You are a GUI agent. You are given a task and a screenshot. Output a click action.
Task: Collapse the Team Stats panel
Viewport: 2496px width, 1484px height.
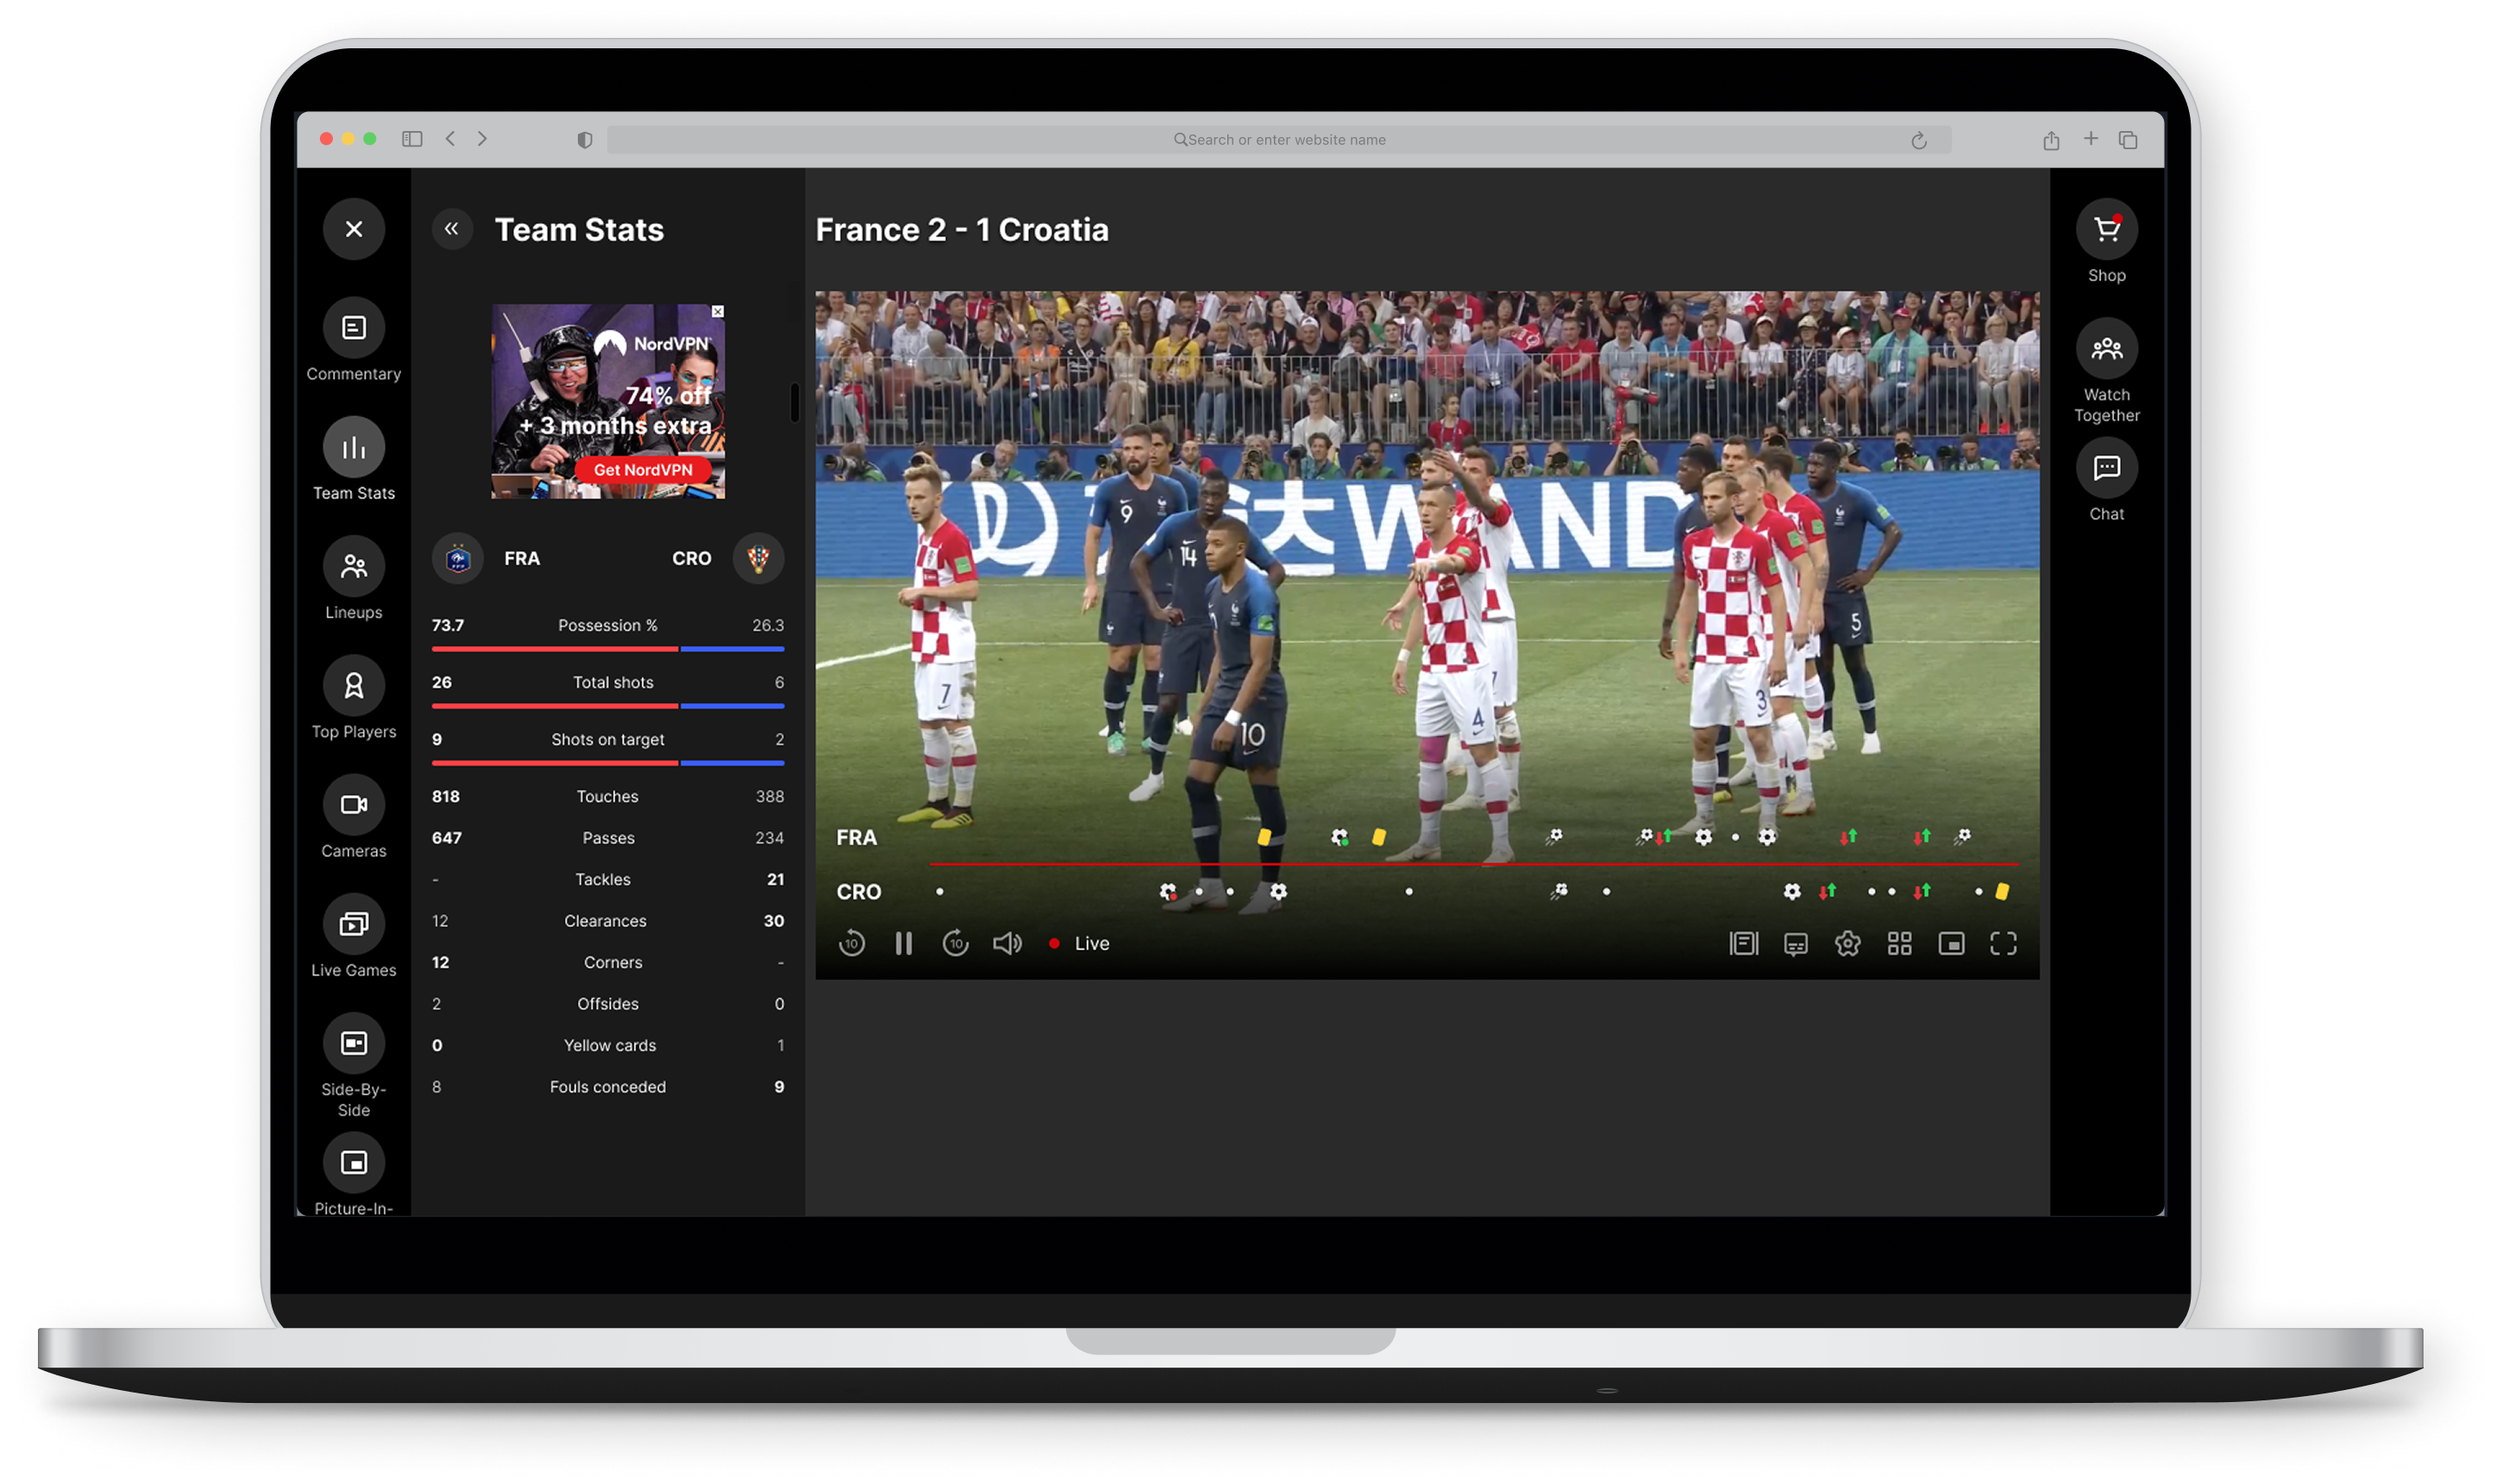452,229
